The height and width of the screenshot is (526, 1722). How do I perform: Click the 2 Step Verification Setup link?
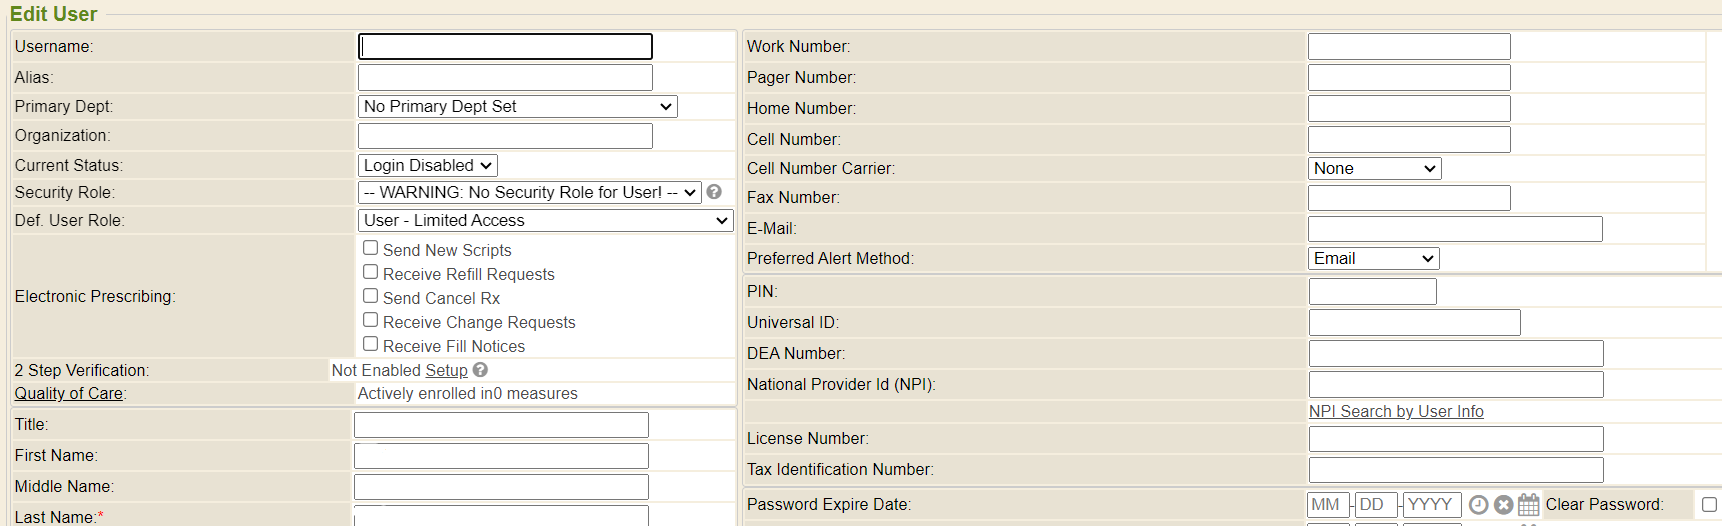click(x=446, y=370)
